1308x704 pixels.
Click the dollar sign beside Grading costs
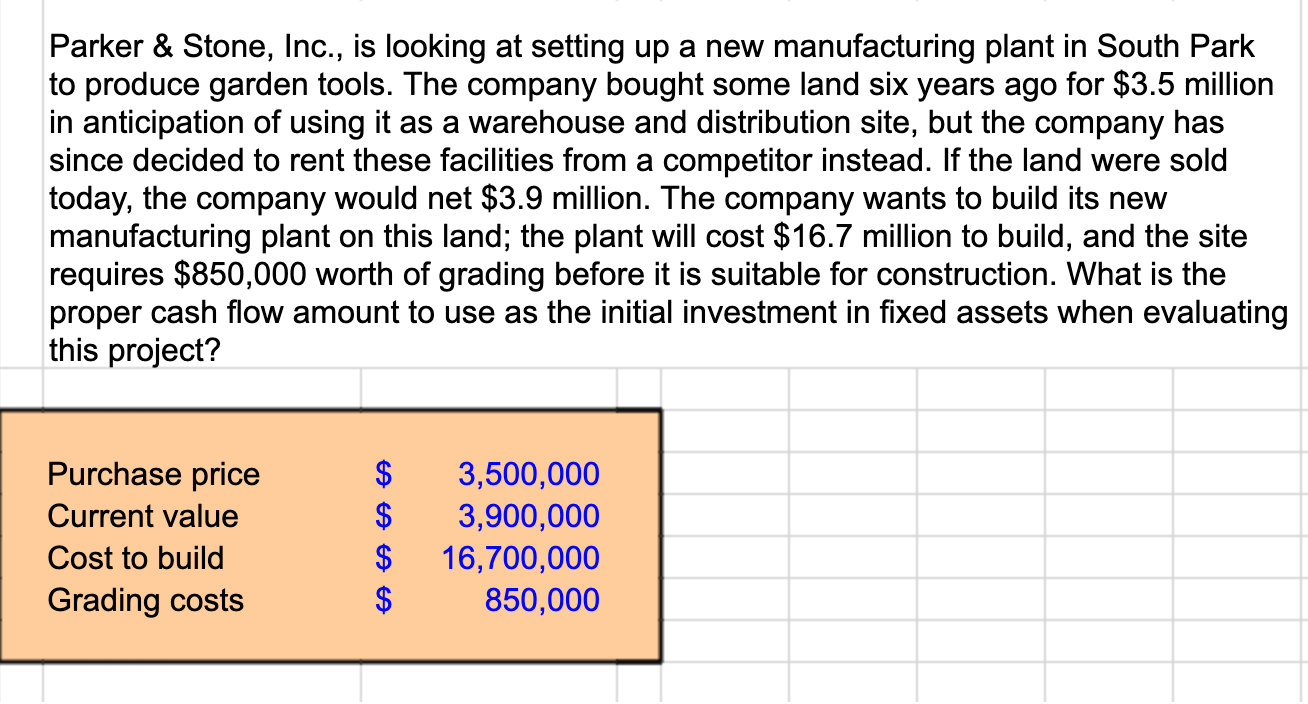click(x=382, y=600)
